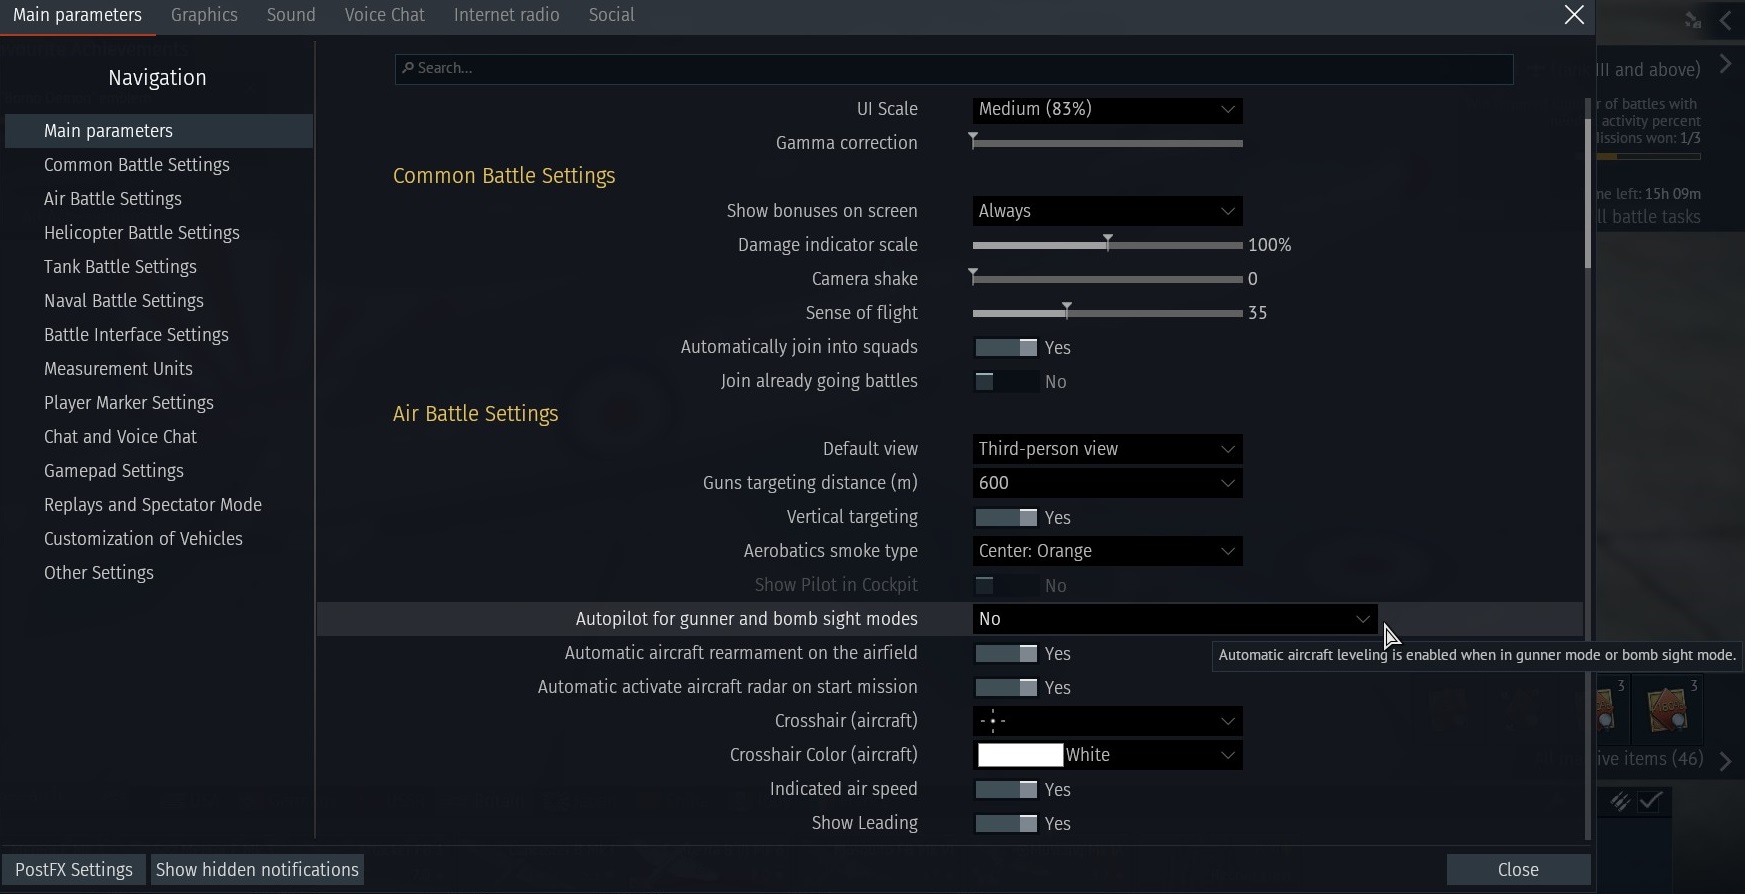Screen dimensions: 1745x894
Task: Toggle Automatic aircraft rearmament on the airfield
Action: click(x=1006, y=653)
